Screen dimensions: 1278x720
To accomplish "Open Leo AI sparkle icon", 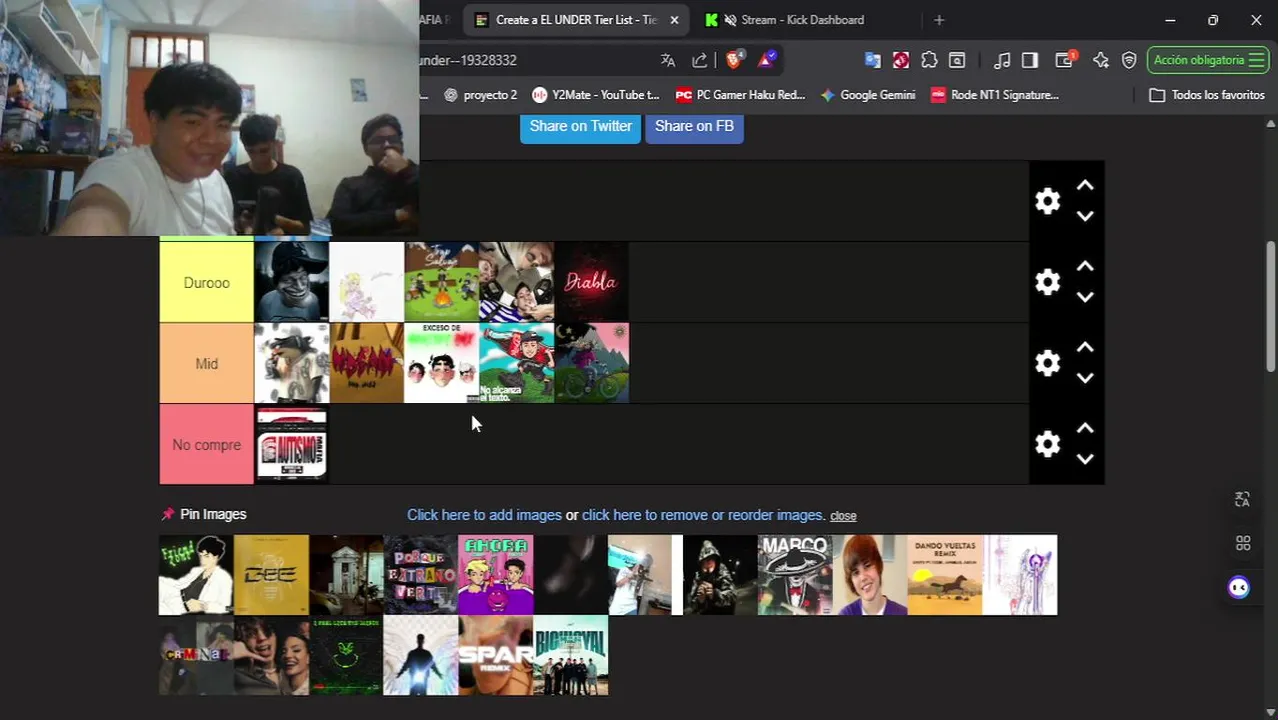I will click(1101, 60).
